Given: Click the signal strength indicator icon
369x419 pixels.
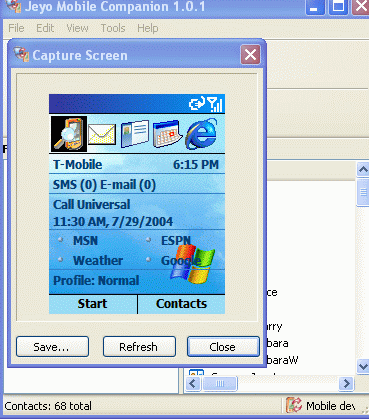Looking at the screenshot, I should [215, 104].
